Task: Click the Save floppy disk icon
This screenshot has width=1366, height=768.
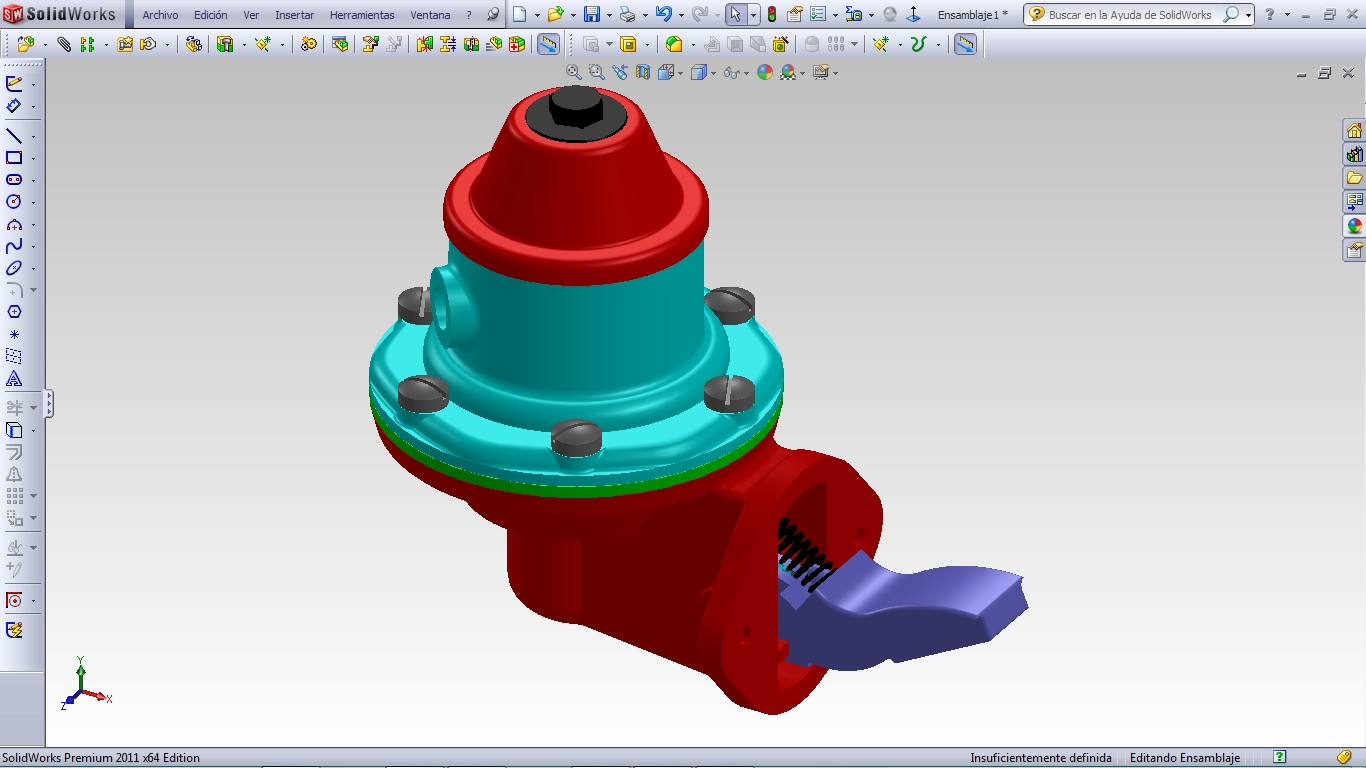Action: coord(592,15)
